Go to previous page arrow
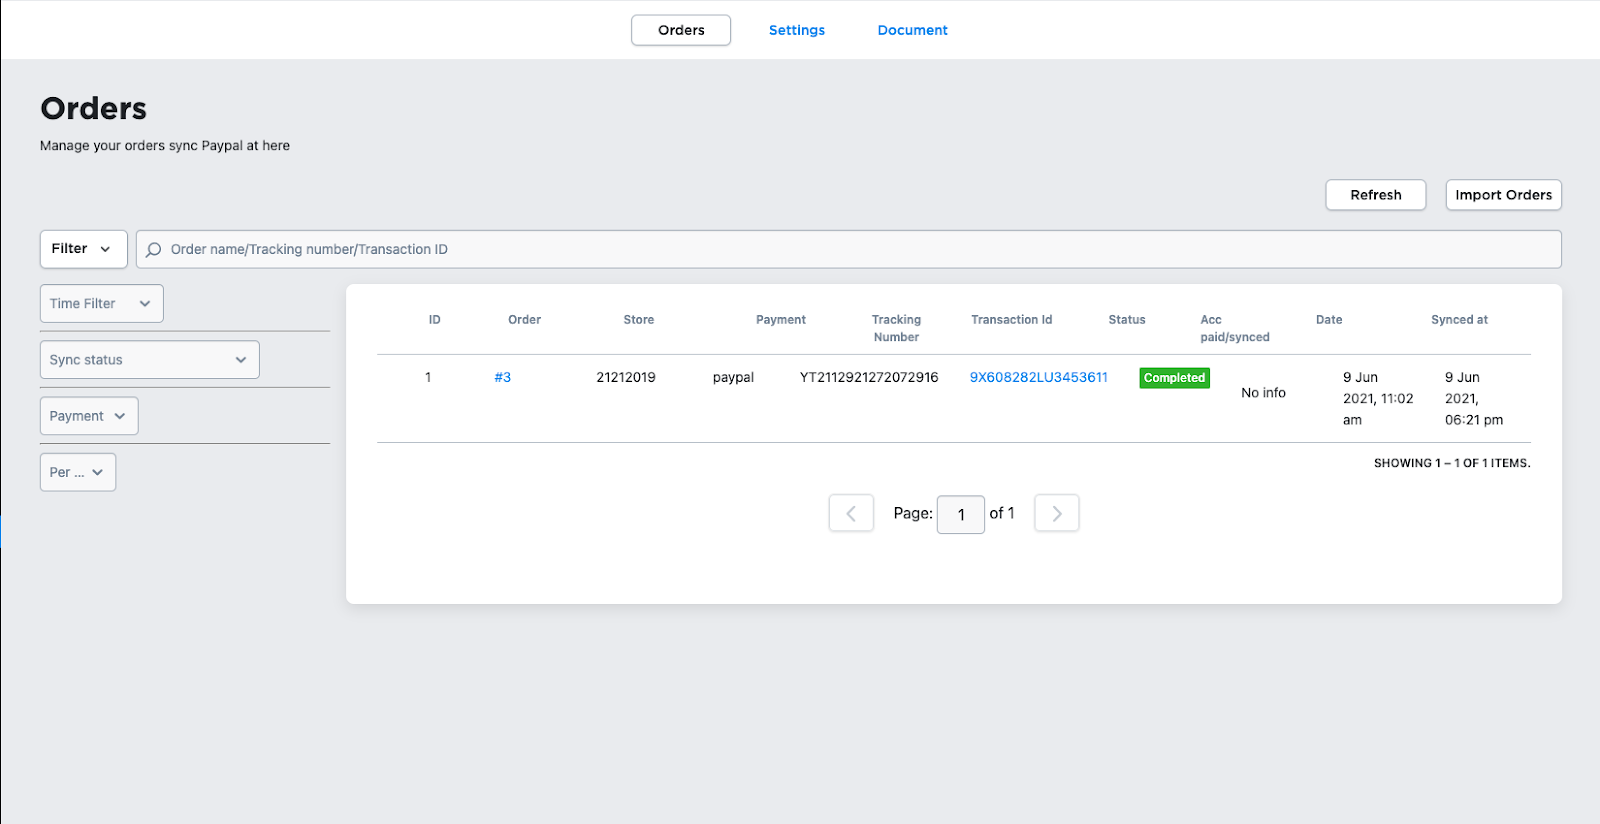The image size is (1600, 824). click(x=851, y=513)
